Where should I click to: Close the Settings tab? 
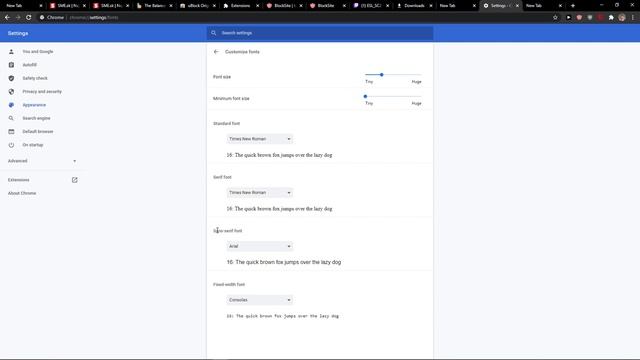tap(517, 6)
